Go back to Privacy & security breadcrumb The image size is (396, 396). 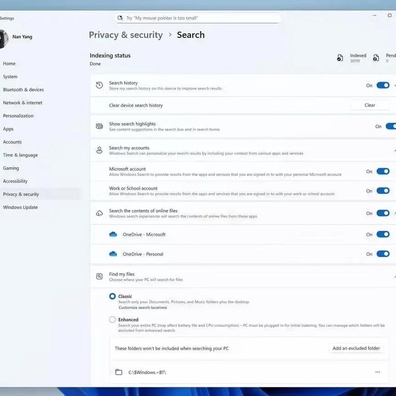point(126,35)
